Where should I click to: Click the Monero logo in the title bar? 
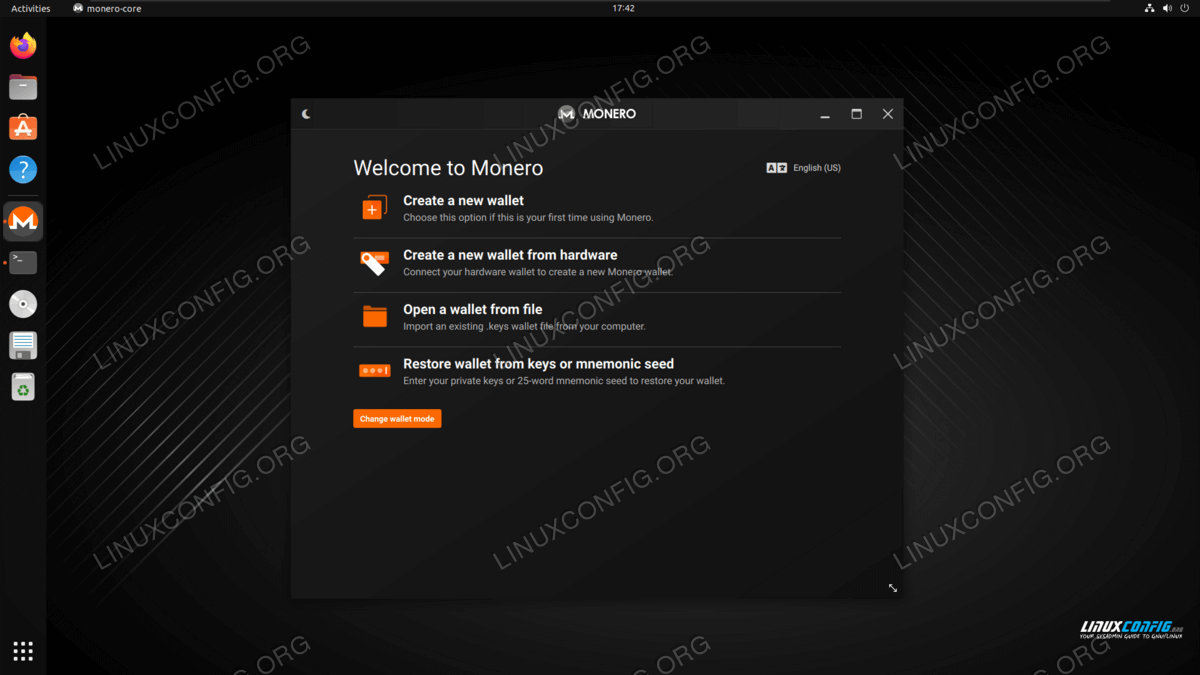tap(597, 114)
